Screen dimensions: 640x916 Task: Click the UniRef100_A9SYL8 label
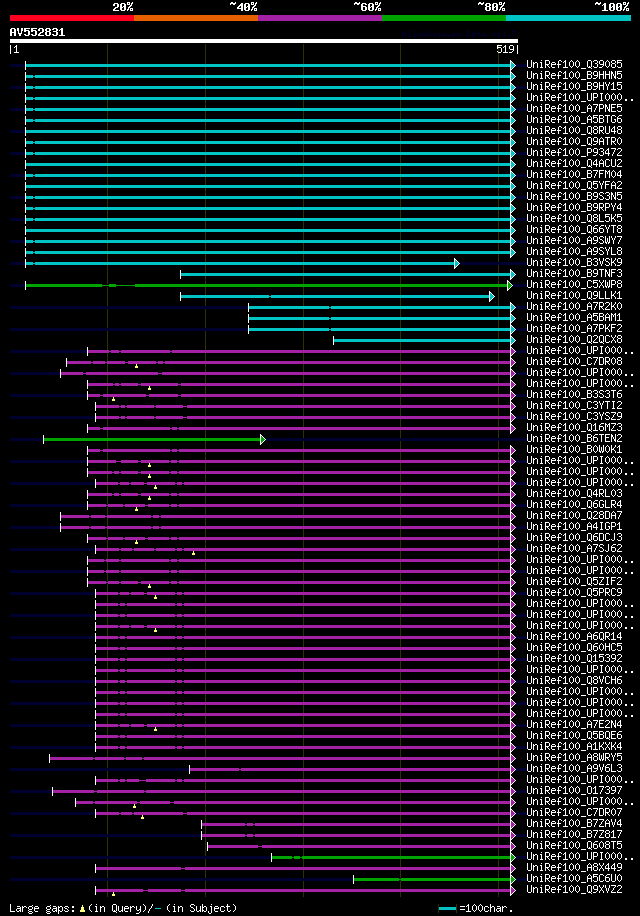click(x=574, y=251)
